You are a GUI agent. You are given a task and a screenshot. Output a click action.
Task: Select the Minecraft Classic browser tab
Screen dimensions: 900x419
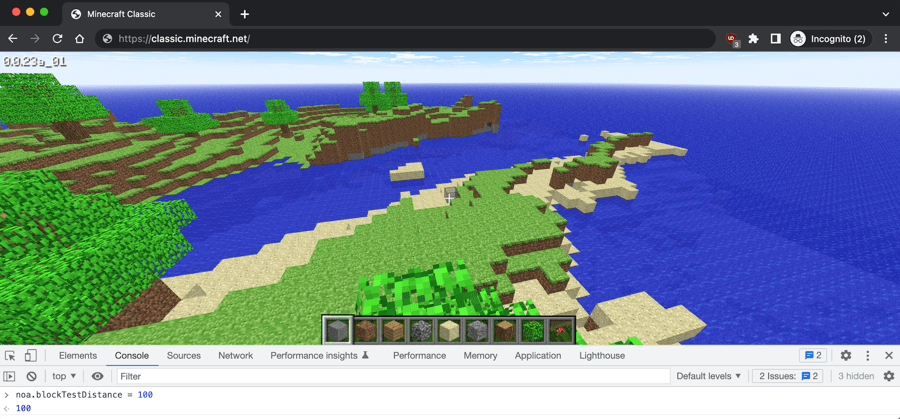145,14
